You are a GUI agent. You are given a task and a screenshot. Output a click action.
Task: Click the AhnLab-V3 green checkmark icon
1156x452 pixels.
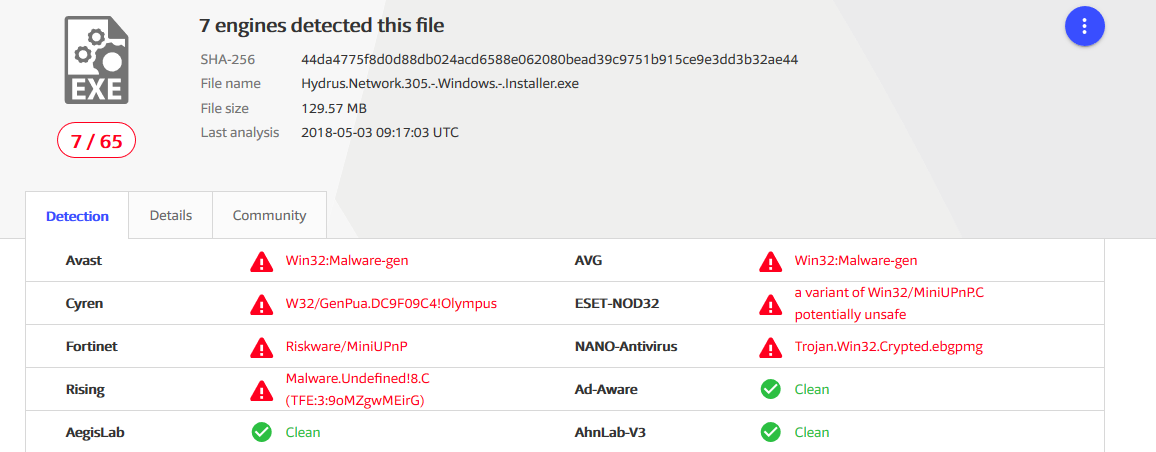pos(770,432)
